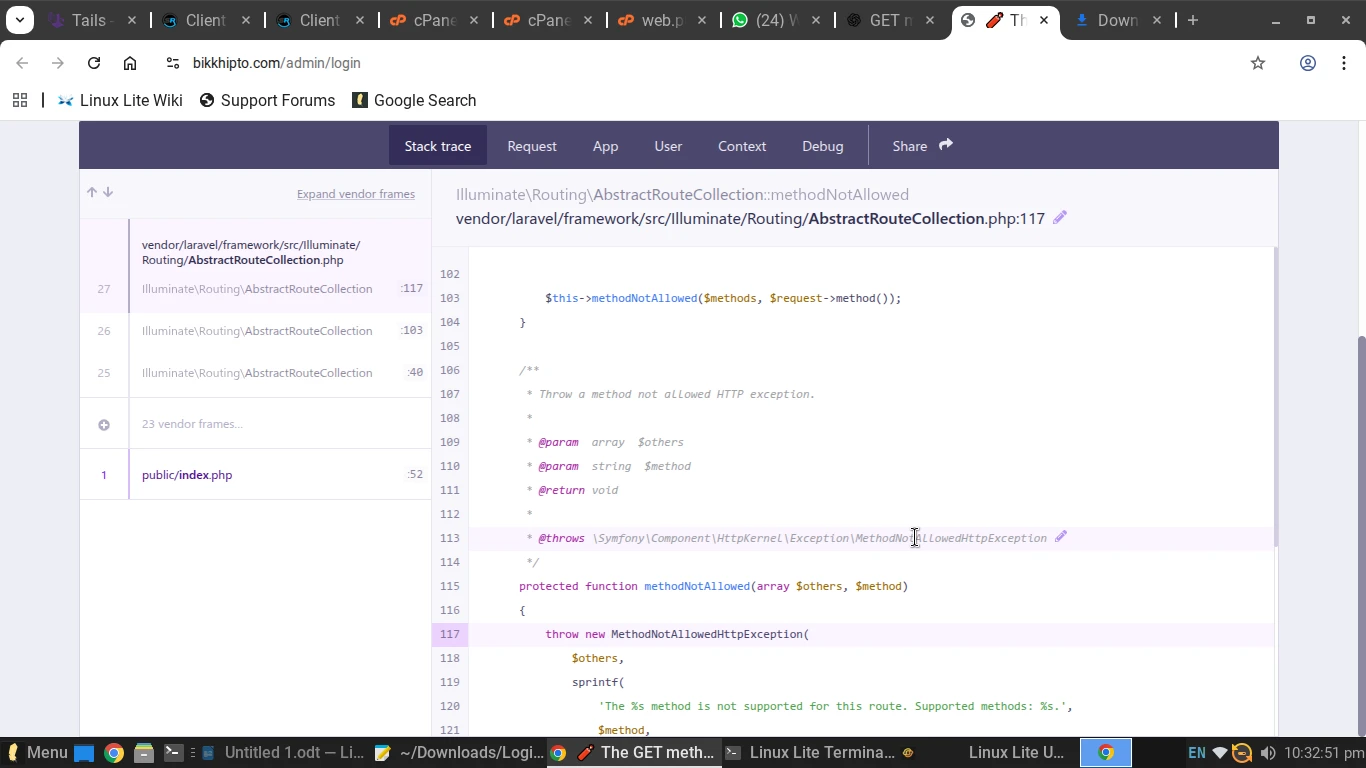Bookmark this page with star icon

coord(1258,63)
